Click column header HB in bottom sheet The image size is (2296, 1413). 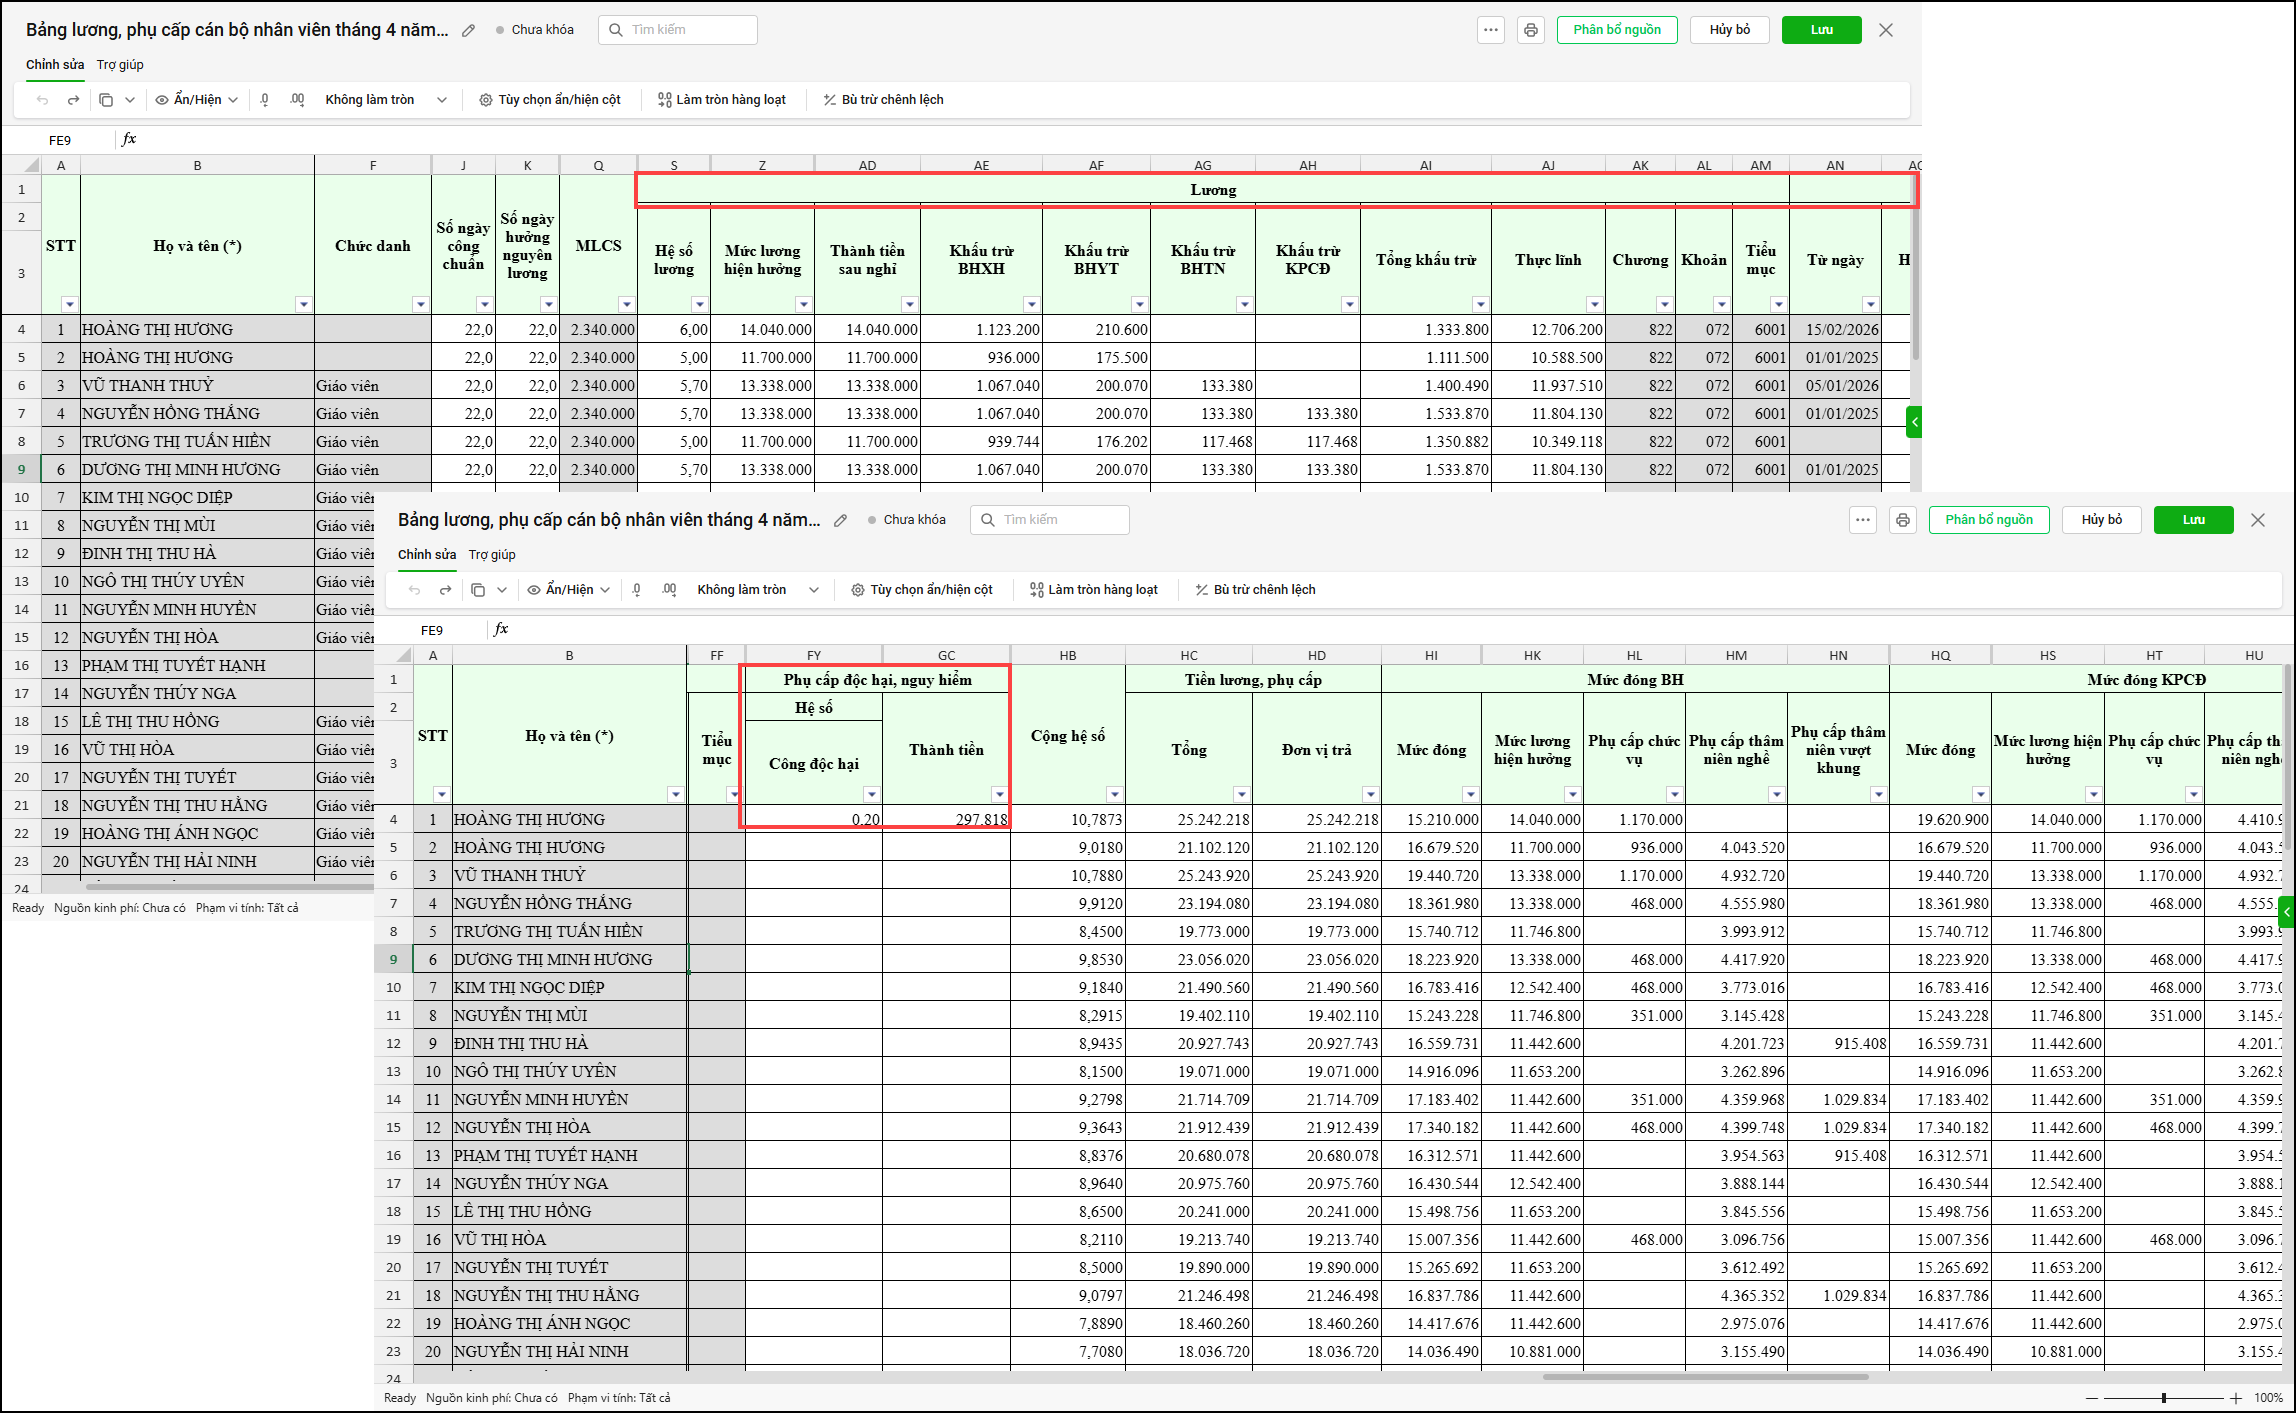pos(1068,655)
